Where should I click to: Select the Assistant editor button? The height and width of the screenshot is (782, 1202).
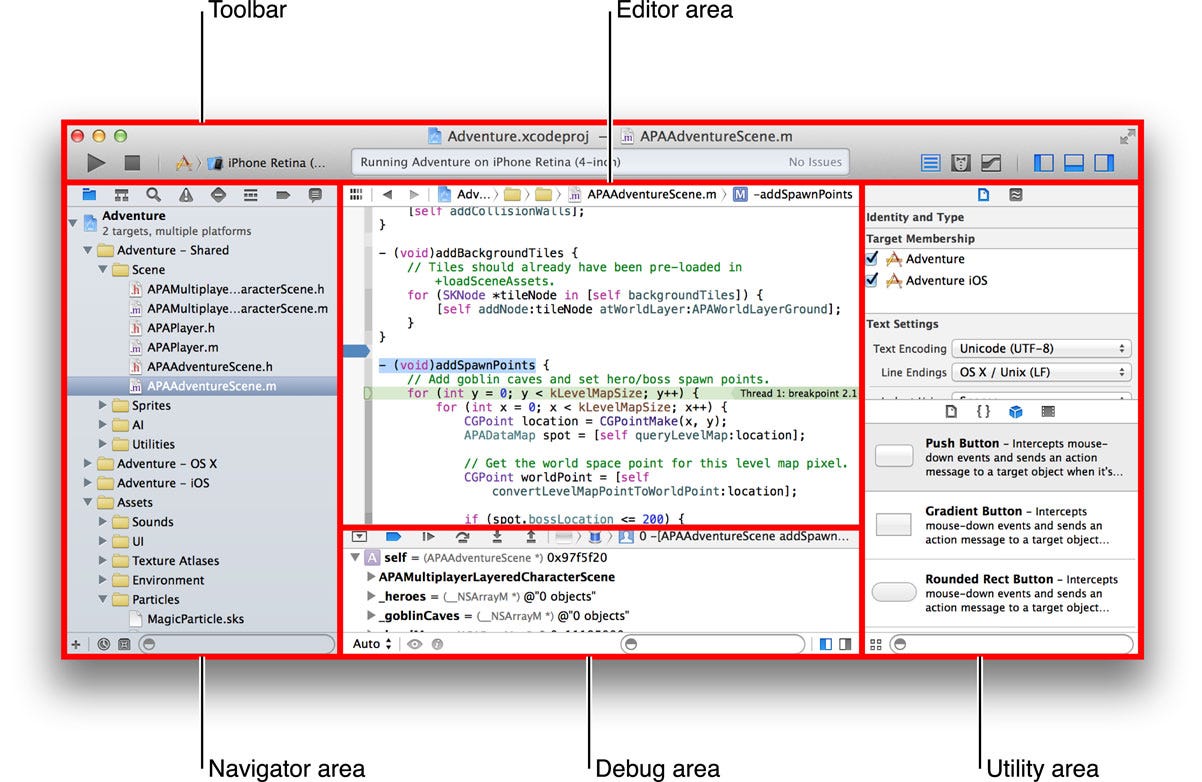click(x=961, y=163)
